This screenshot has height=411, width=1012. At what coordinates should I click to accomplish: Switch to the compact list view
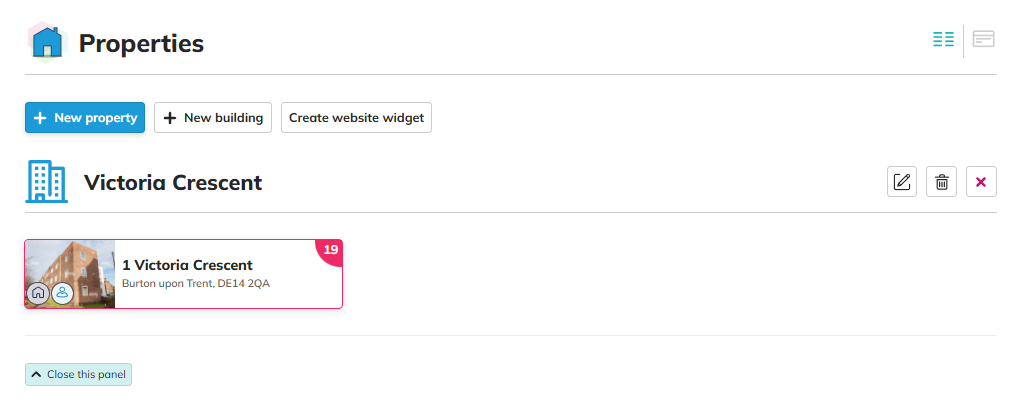(x=943, y=40)
